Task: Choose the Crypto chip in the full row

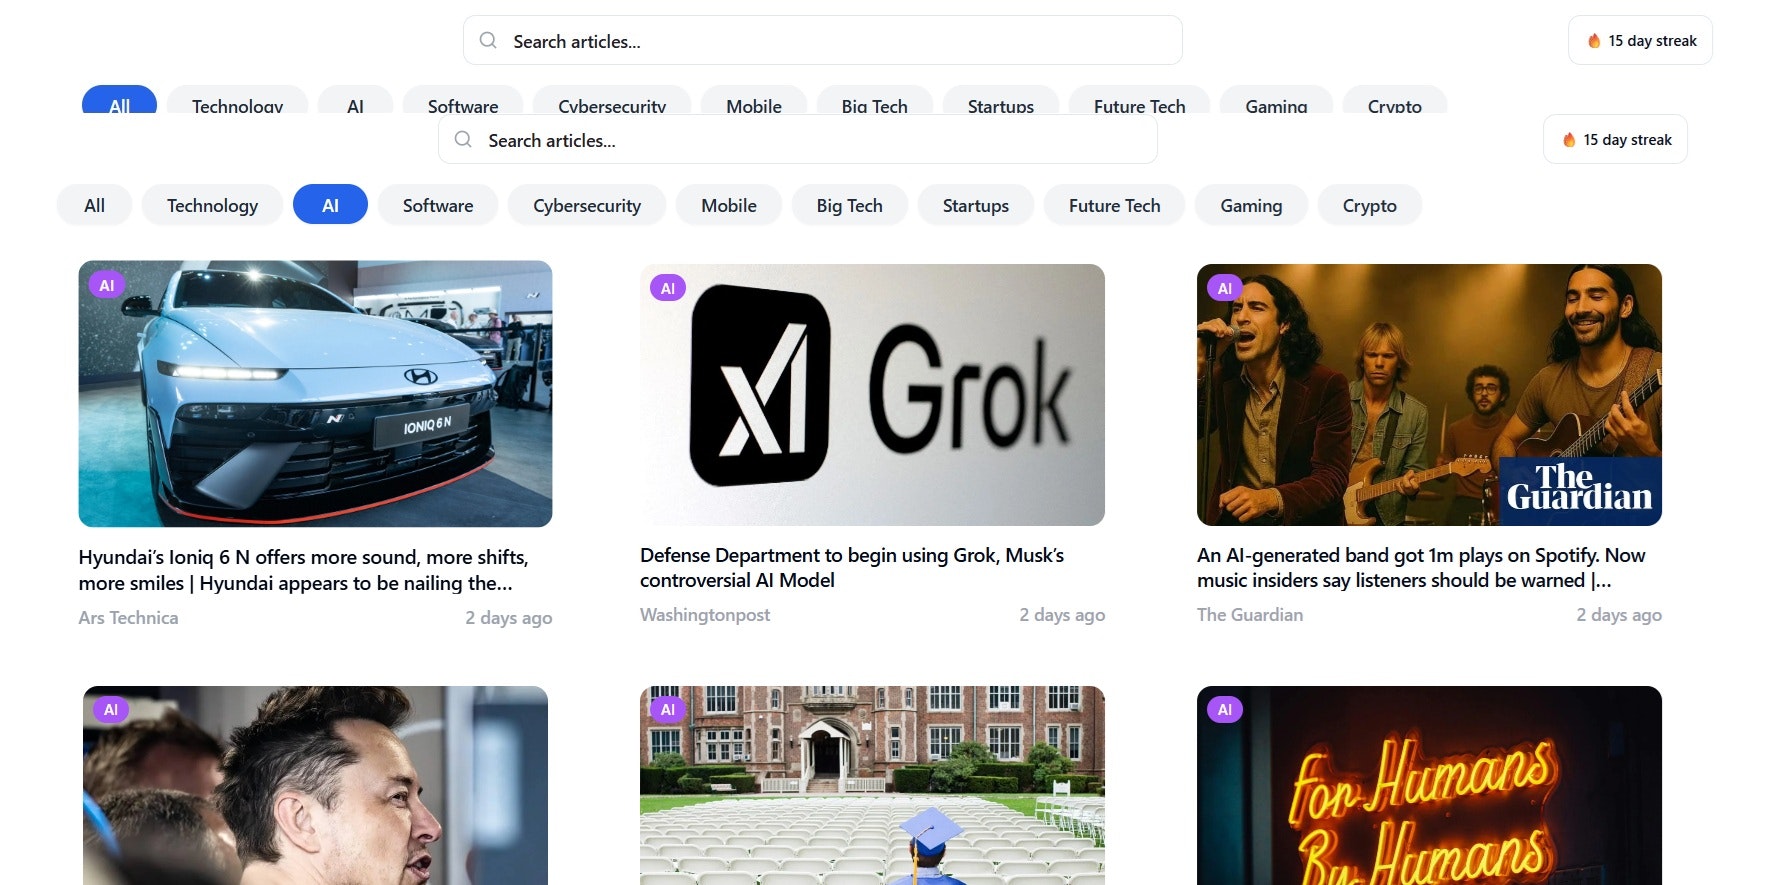Action: [1370, 205]
